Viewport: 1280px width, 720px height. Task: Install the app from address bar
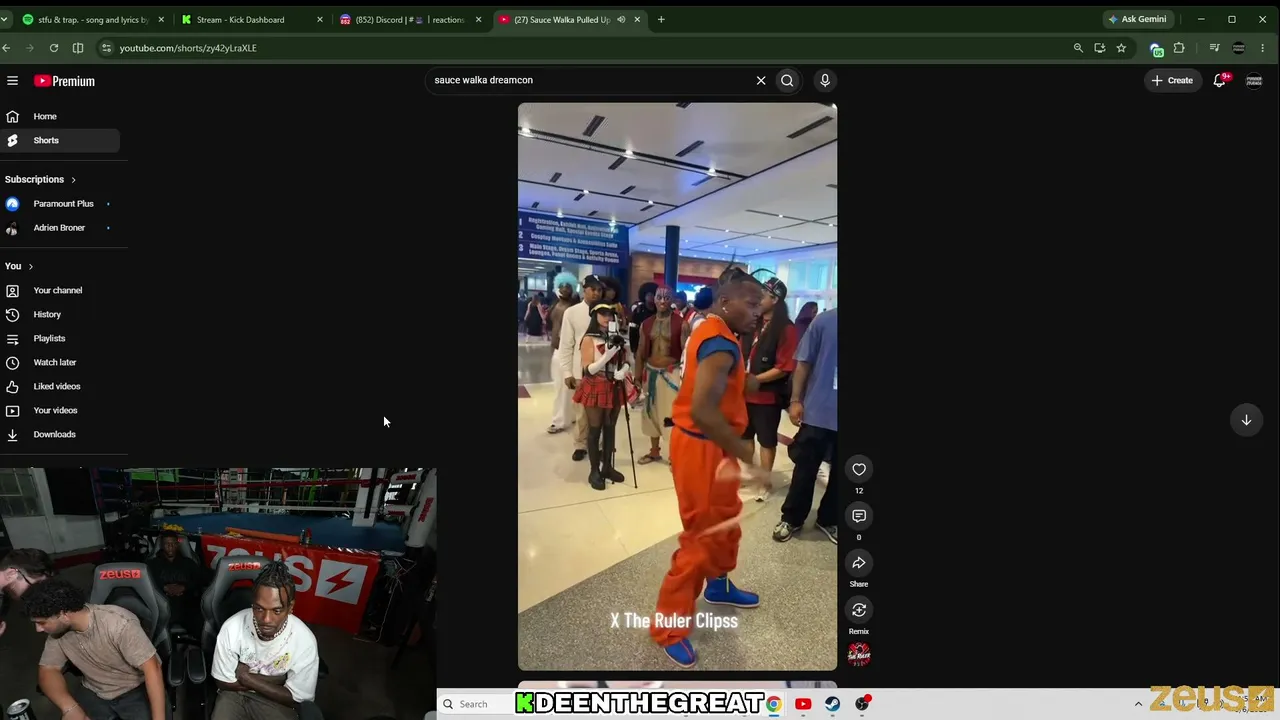click(x=1100, y=48)
